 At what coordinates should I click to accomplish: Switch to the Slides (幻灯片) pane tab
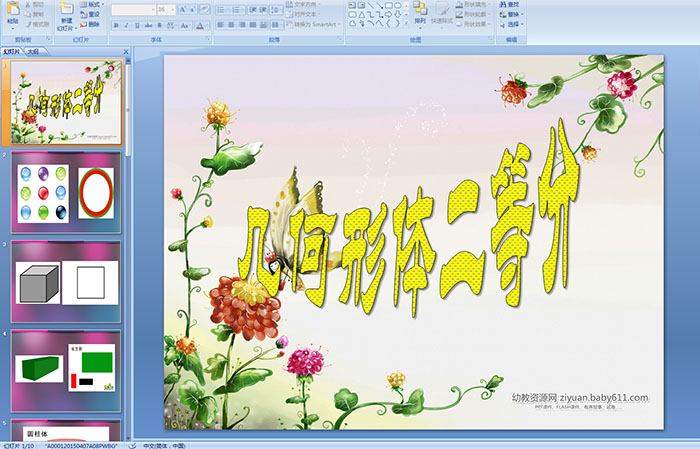coord(11,51)
